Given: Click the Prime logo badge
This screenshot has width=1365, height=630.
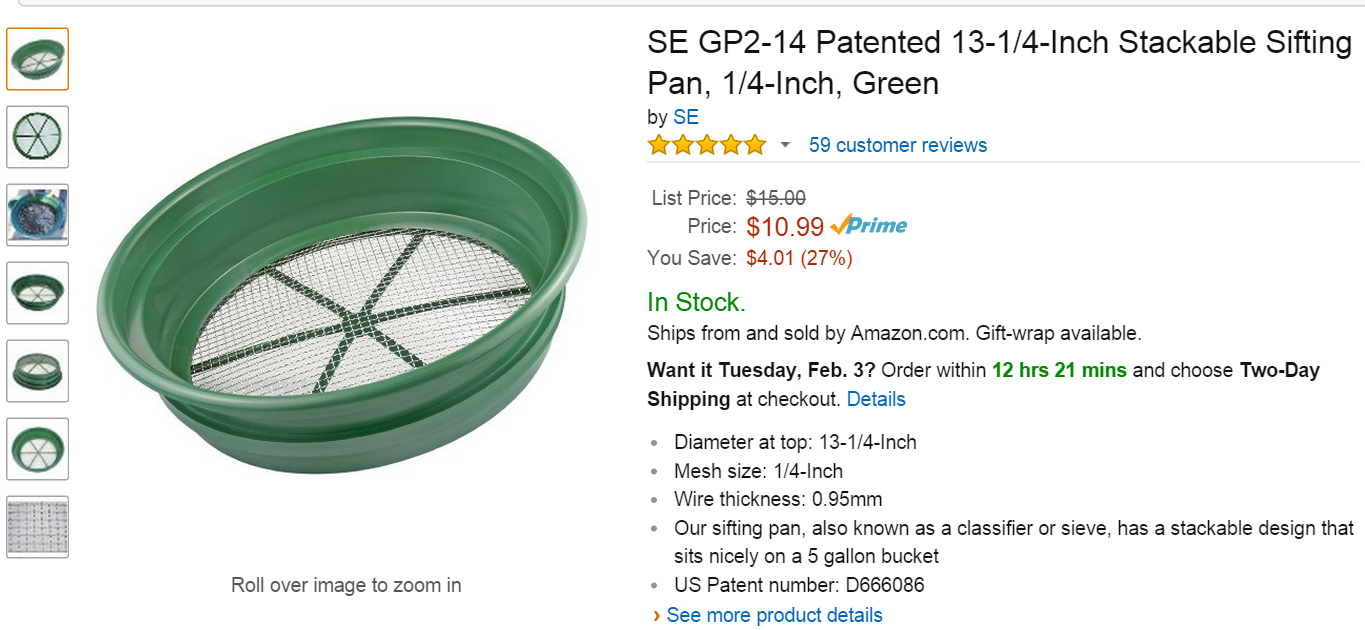Looking at the screenshot, I should point(869,225).
